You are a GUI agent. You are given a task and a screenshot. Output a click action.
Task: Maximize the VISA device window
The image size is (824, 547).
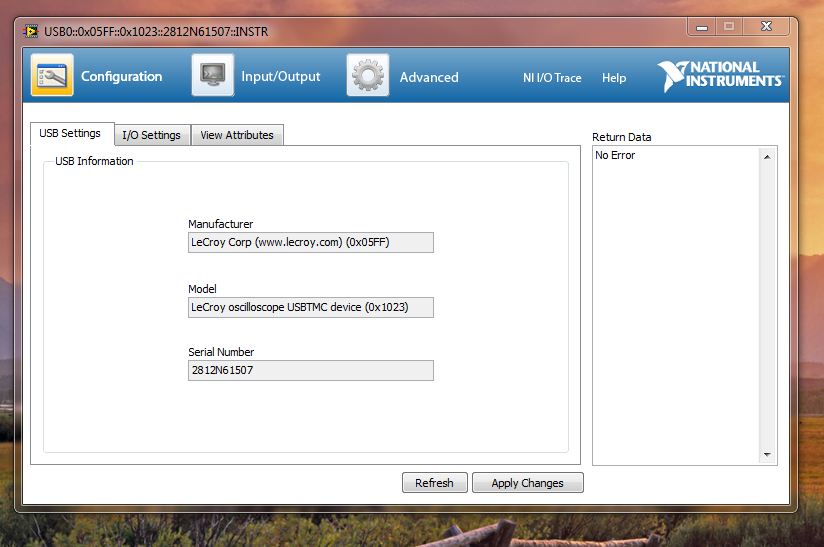729,27
